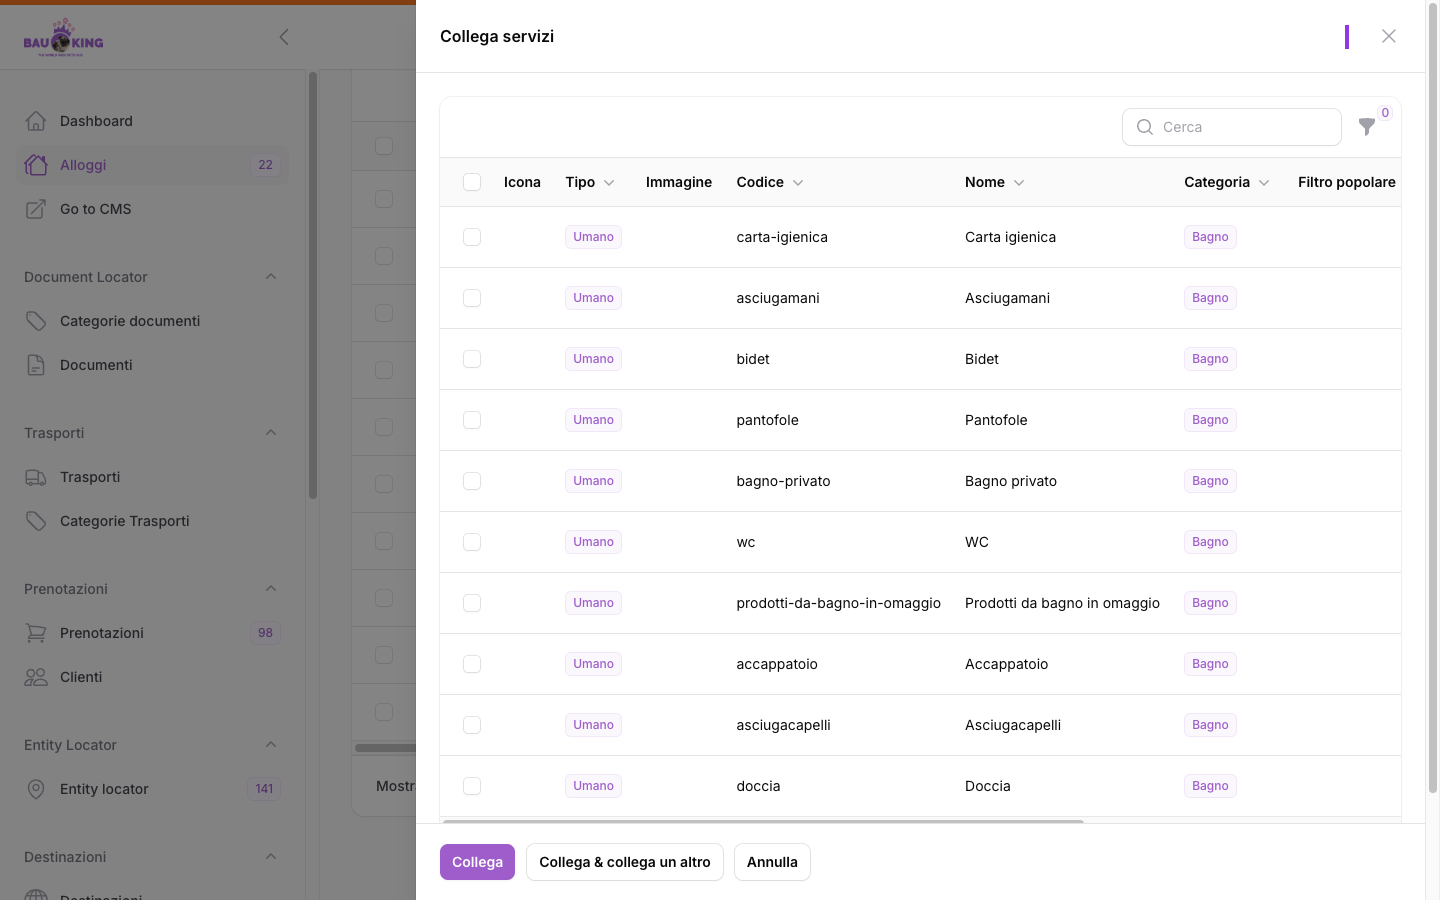This screenshot has height=900, width=1440.
Task: Click the Annulla button
Action: 772,862
